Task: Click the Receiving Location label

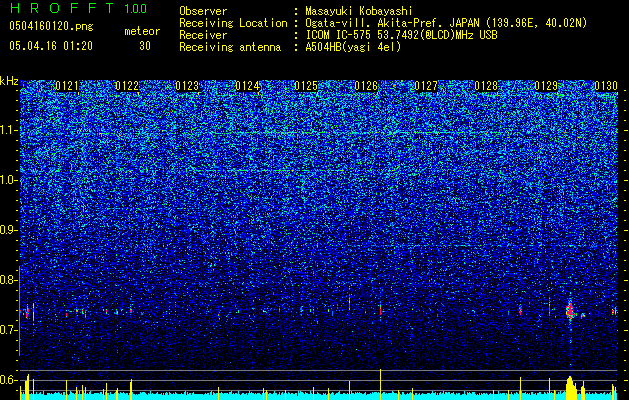Action: tap(233, 23)
